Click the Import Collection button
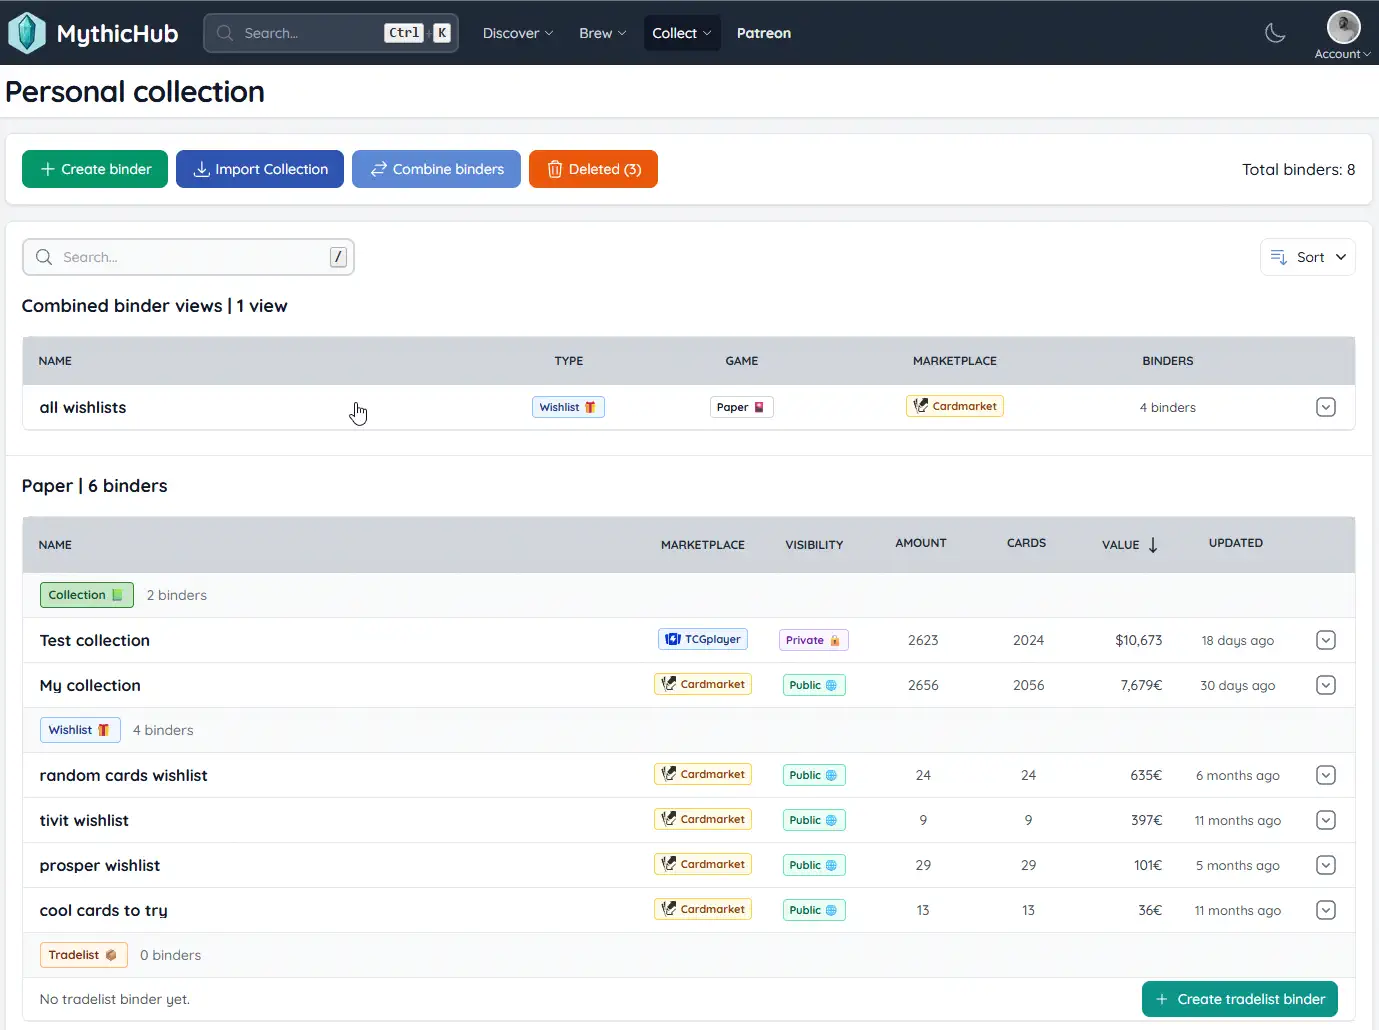 [x=260, y=169]
